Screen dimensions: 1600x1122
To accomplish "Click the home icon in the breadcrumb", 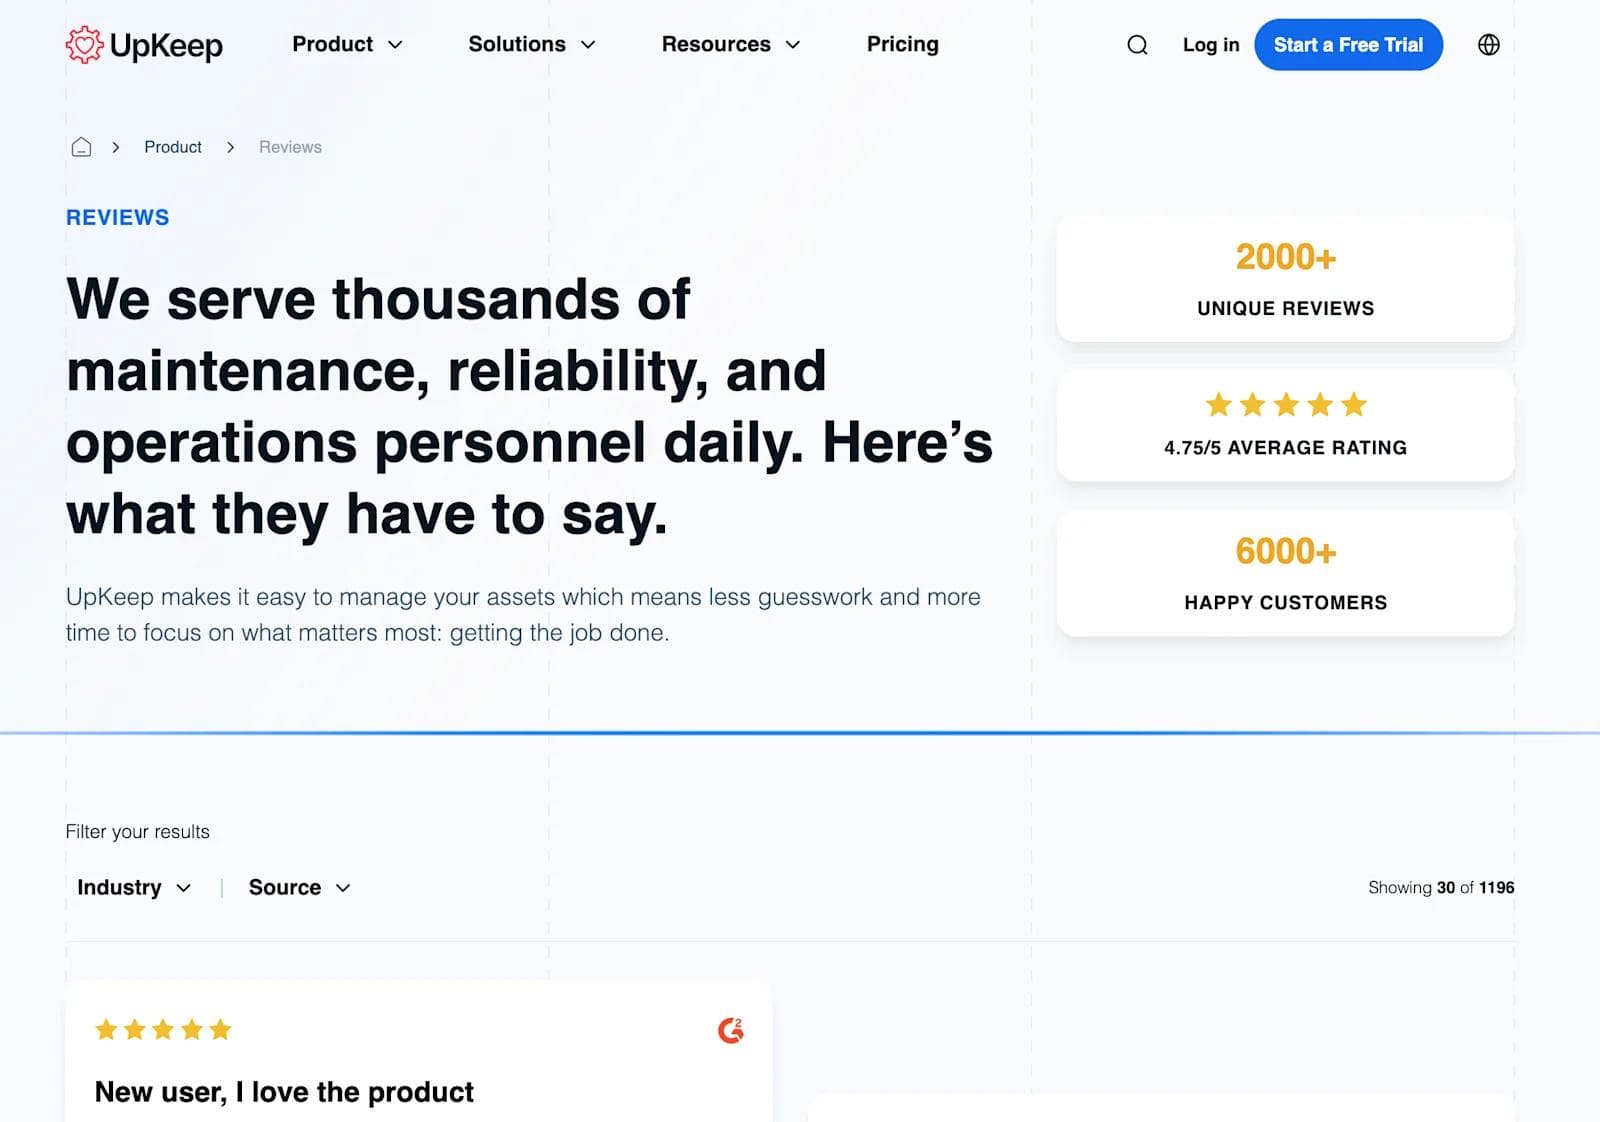I will point(80,146).
